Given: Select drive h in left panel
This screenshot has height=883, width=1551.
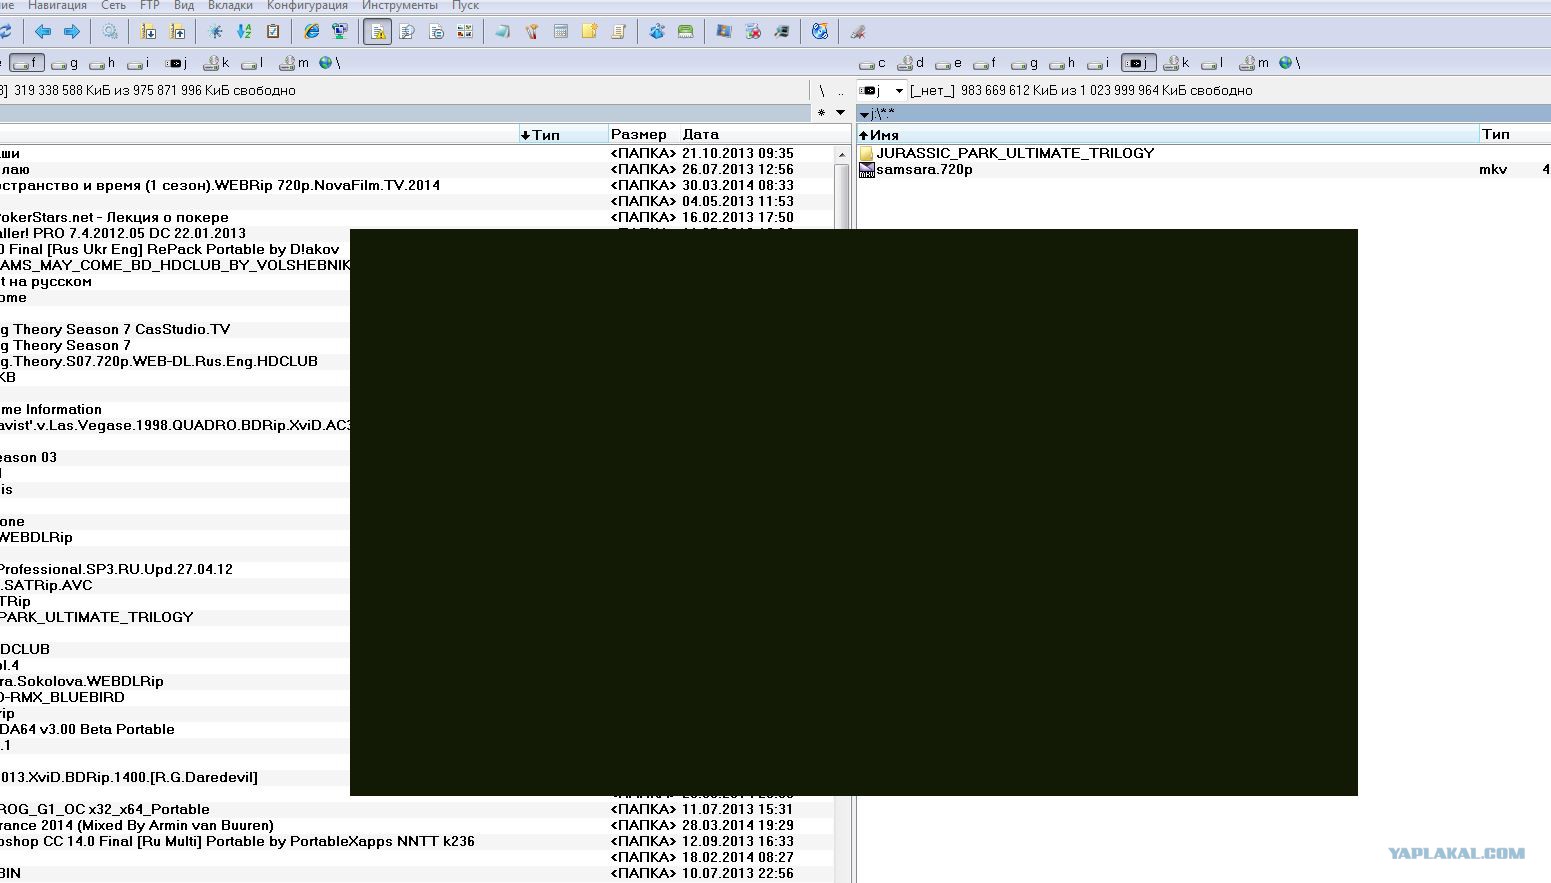Looking at the screenshot, I should (x=102, y=63).
